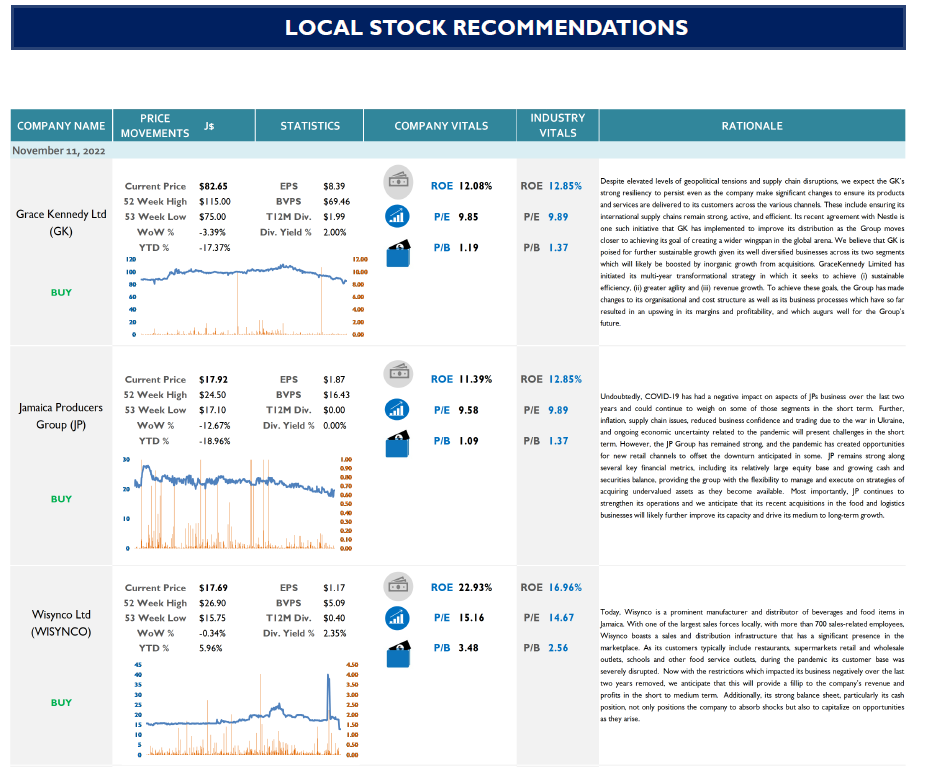This screenshot has width=931, height=767.
Task: Select Grace Kennedy BVPS value $69.46
Action: [337, 202]
